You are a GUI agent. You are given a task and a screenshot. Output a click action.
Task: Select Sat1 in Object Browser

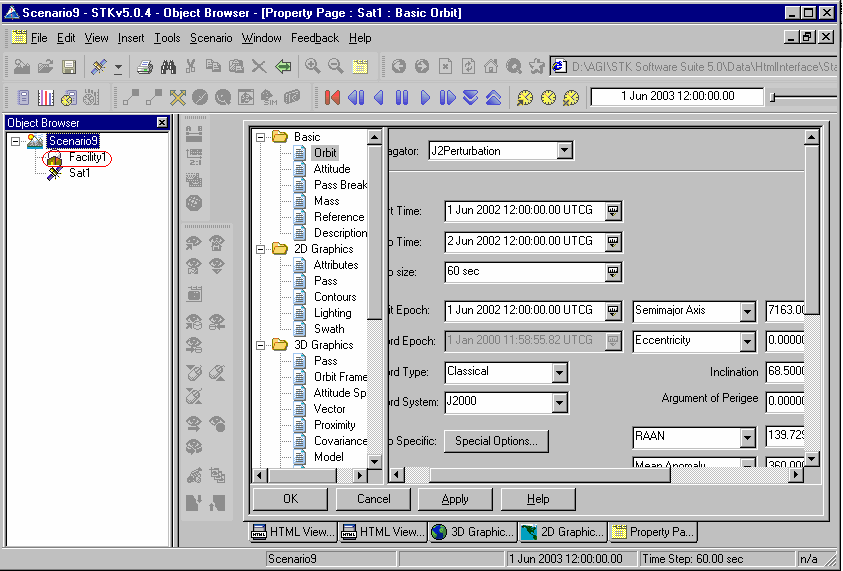click(79, 173)
